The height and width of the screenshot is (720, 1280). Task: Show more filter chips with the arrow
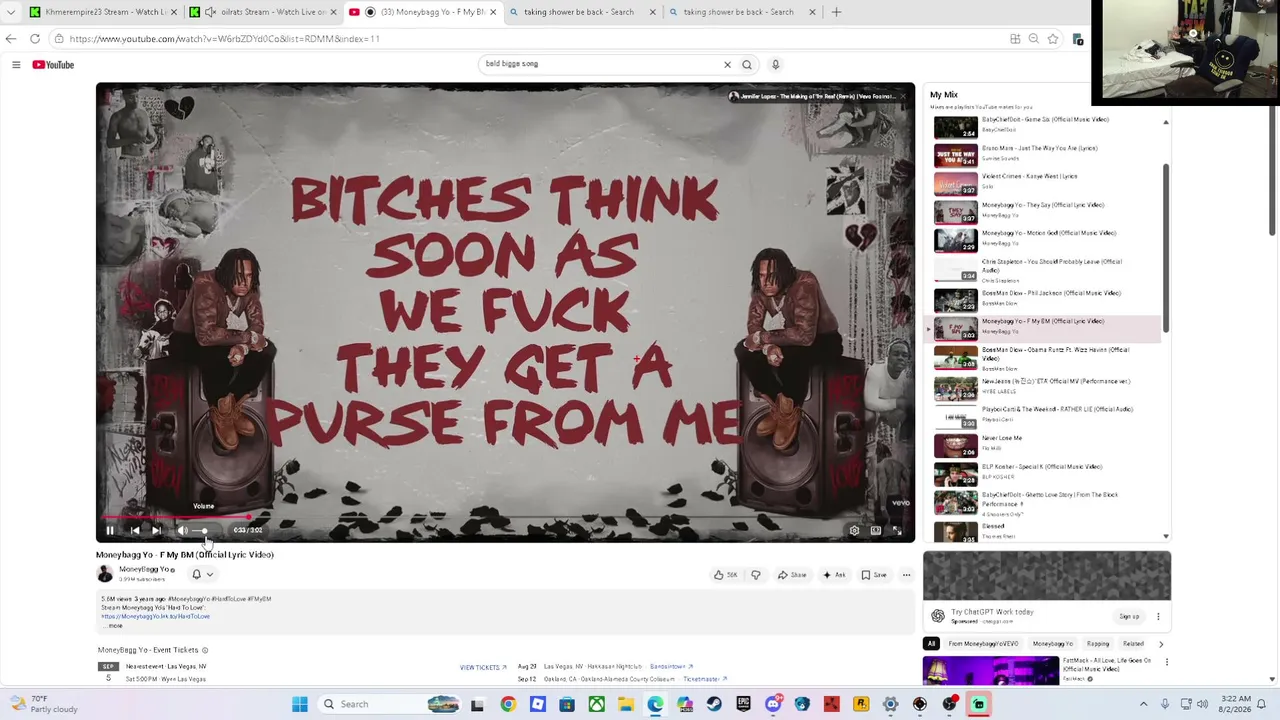coord(1161,644)
